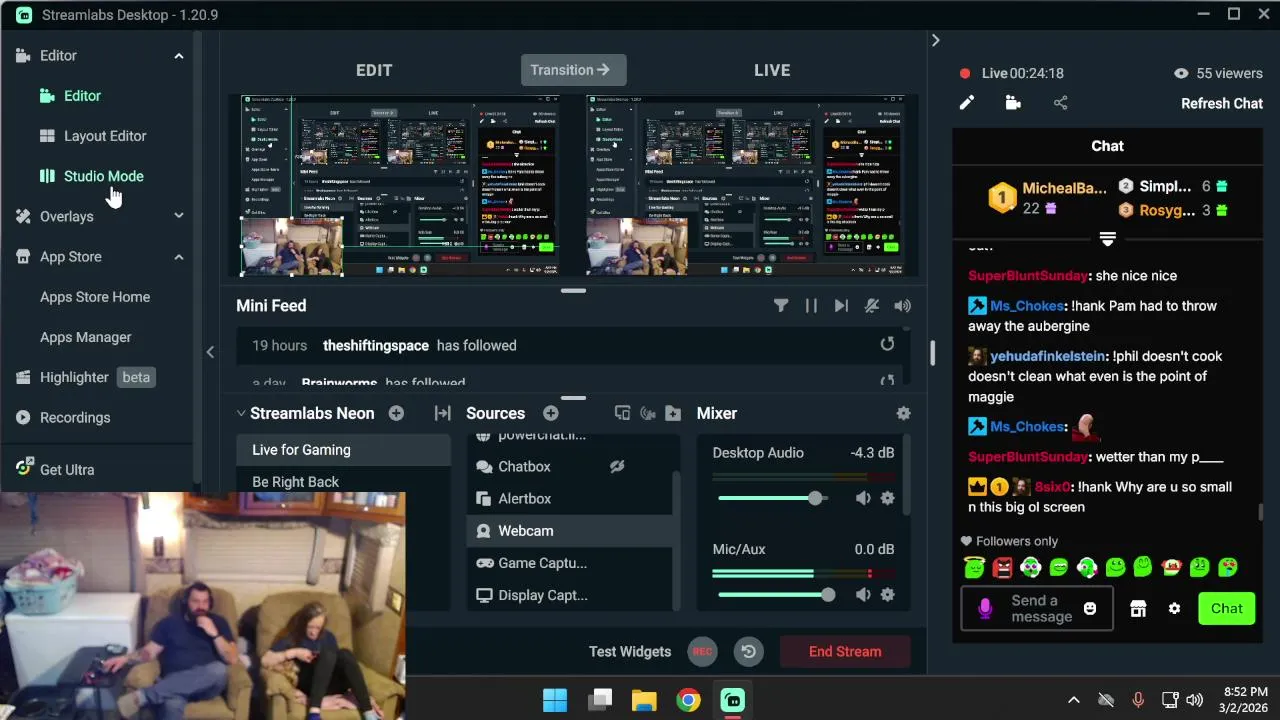The width and height of the screenshot is (1280, 720).
Task: Collapse the left sidebar with arrow
Action: (x=210, y=352)
